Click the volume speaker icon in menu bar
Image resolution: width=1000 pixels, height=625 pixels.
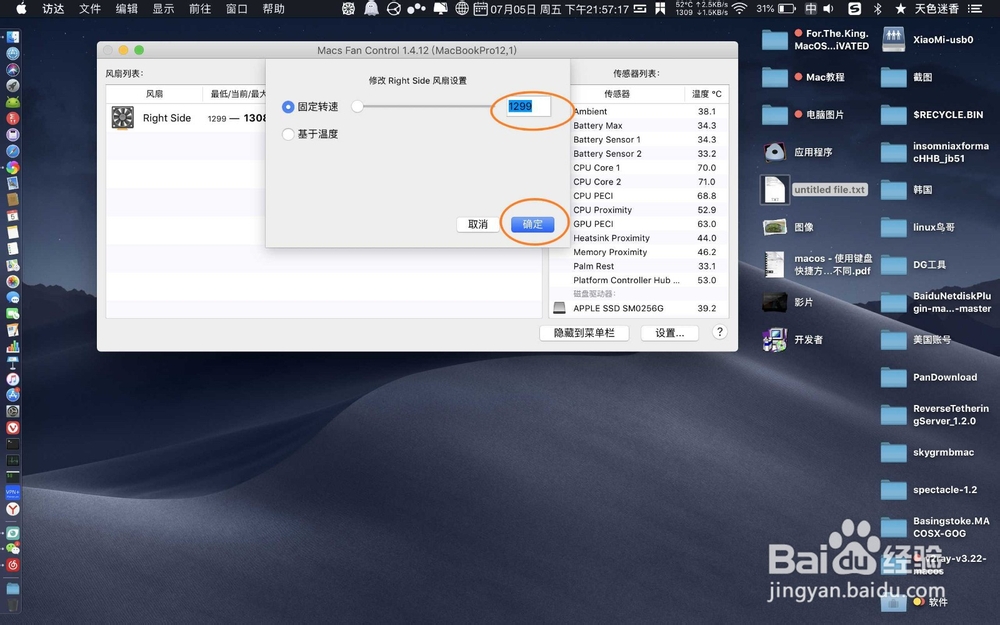(x=828, y=9)
